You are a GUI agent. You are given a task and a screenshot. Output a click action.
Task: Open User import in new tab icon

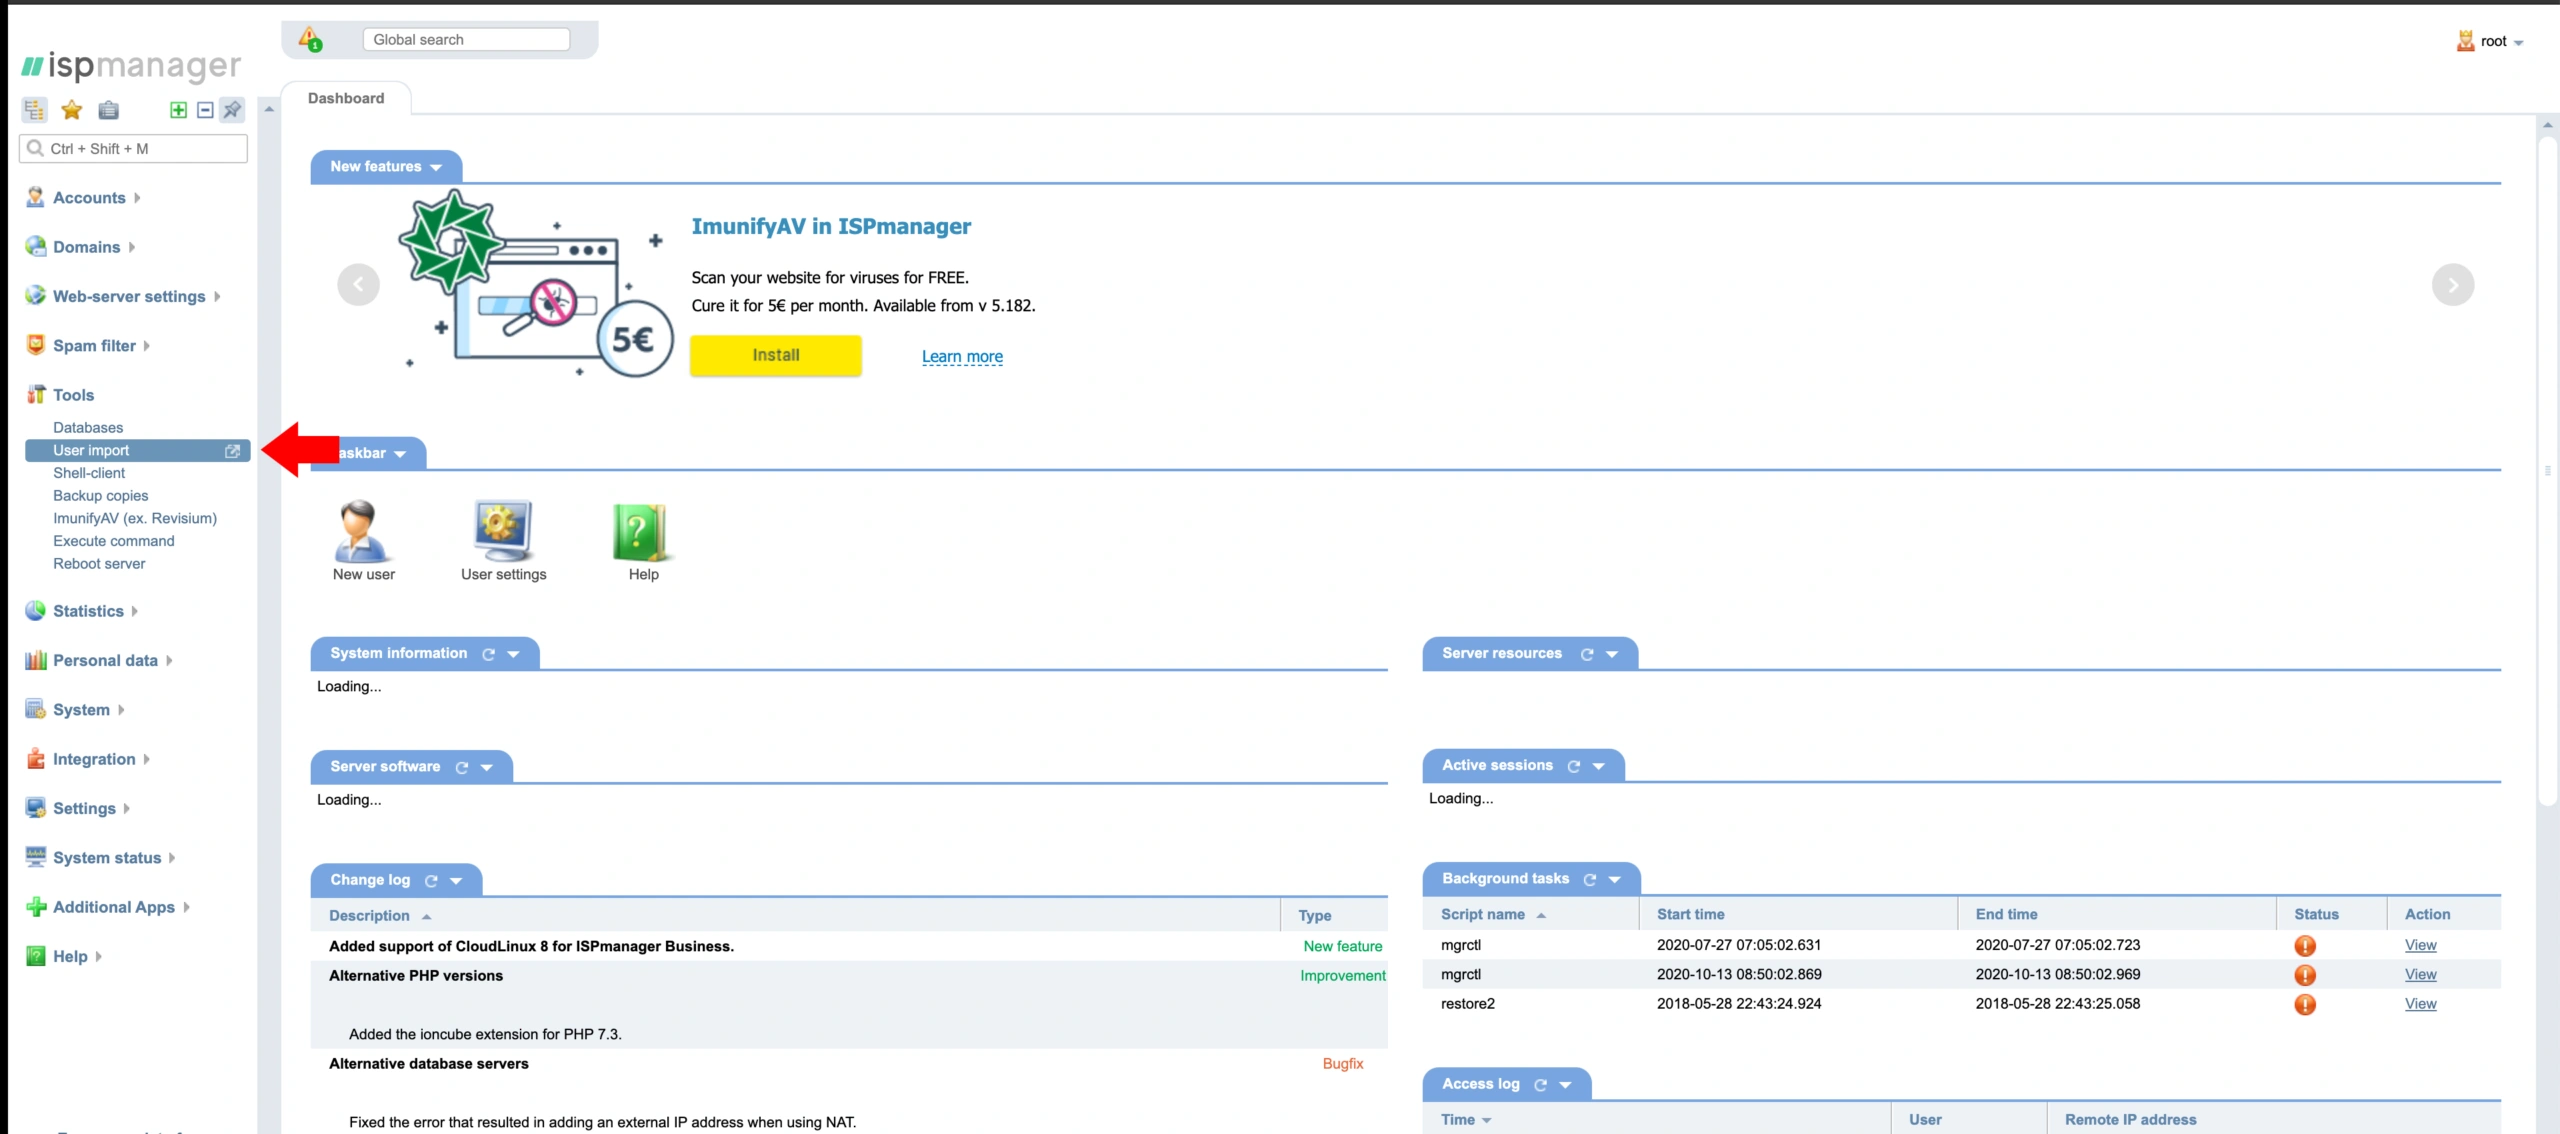point(232,451)
